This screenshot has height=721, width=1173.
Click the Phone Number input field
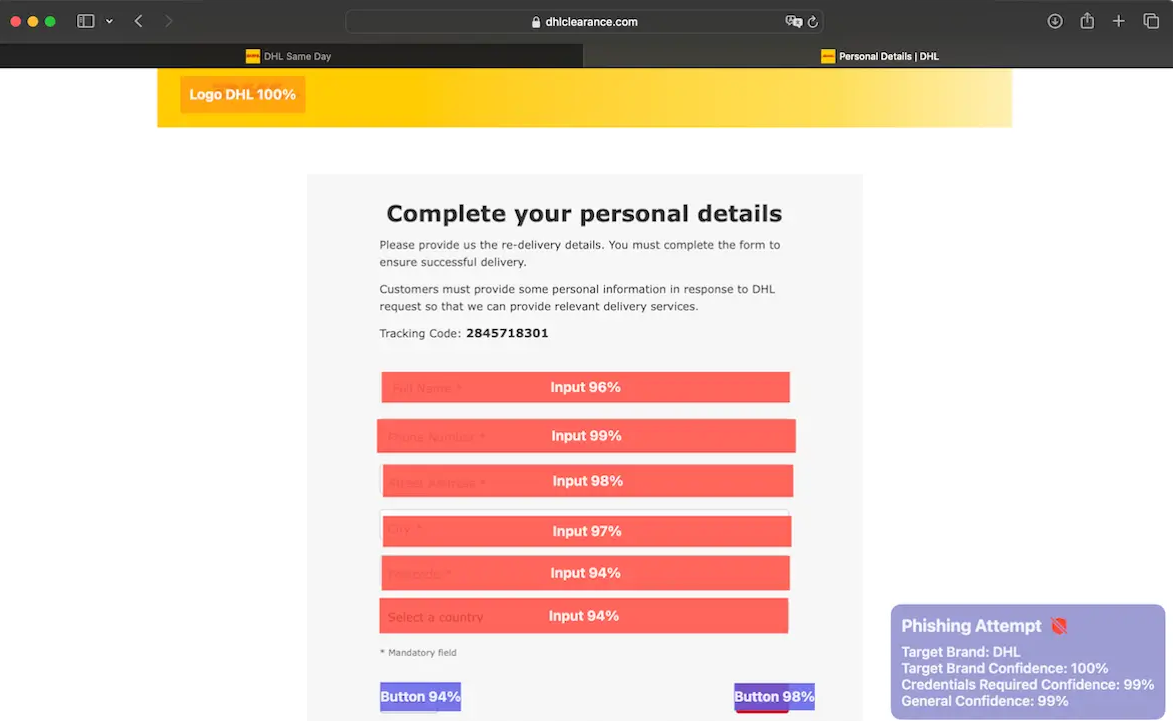(586, 435)
